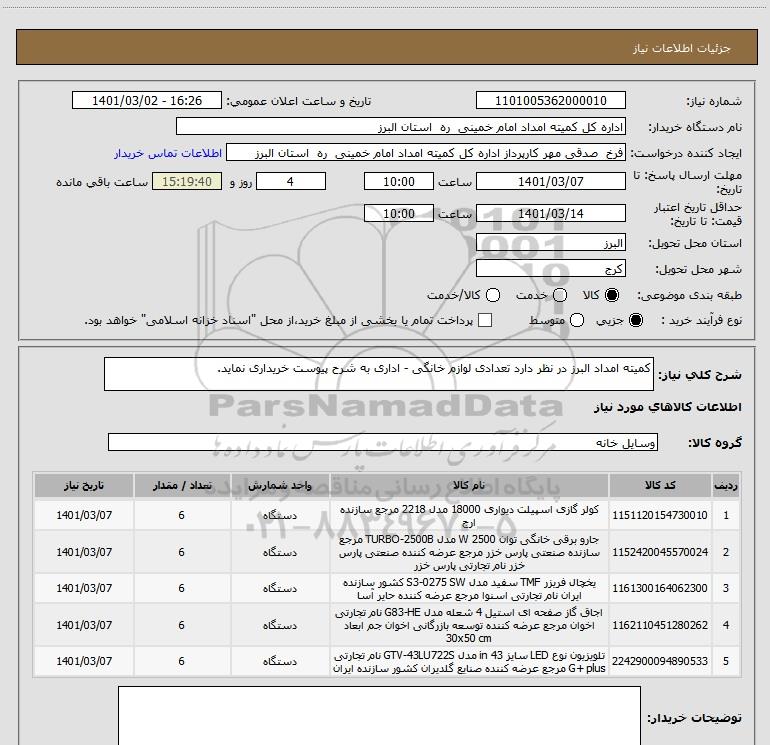Click the نام کالا column header
This screenshot has height=745, width=770.
(x=469, y=486)
